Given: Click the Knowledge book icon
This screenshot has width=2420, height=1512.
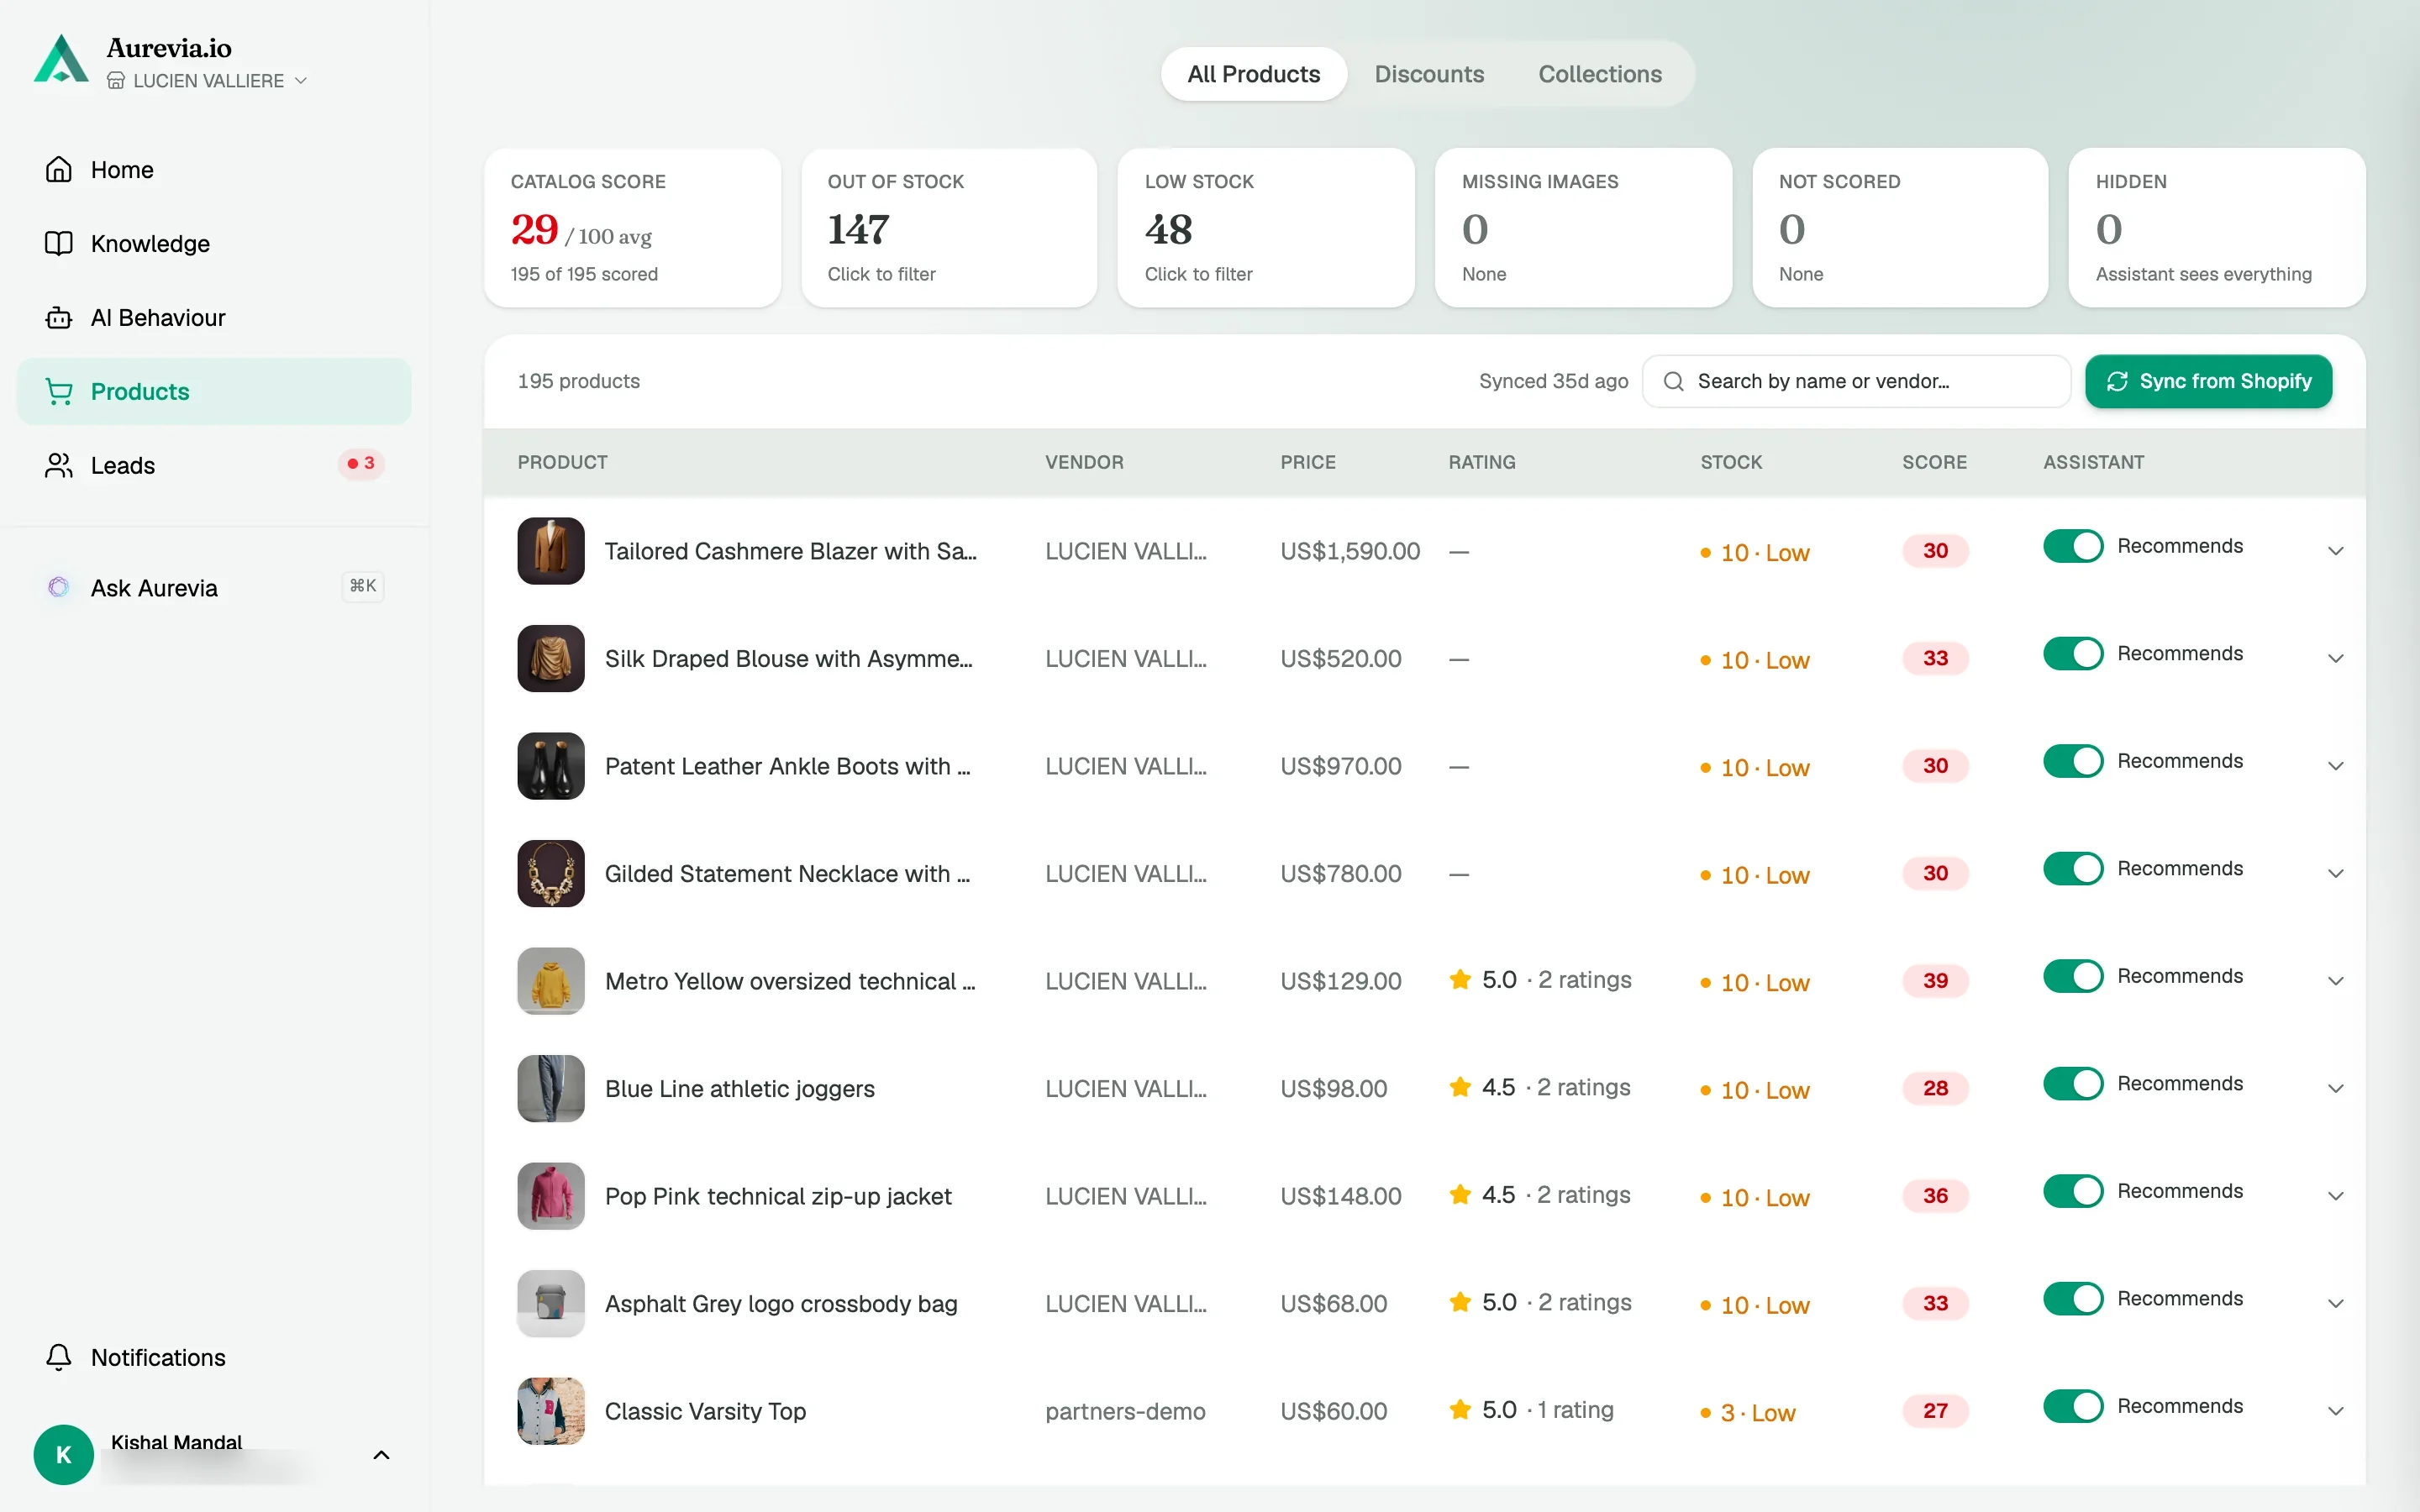Looking at the screenshot, I should pos(59,243).
